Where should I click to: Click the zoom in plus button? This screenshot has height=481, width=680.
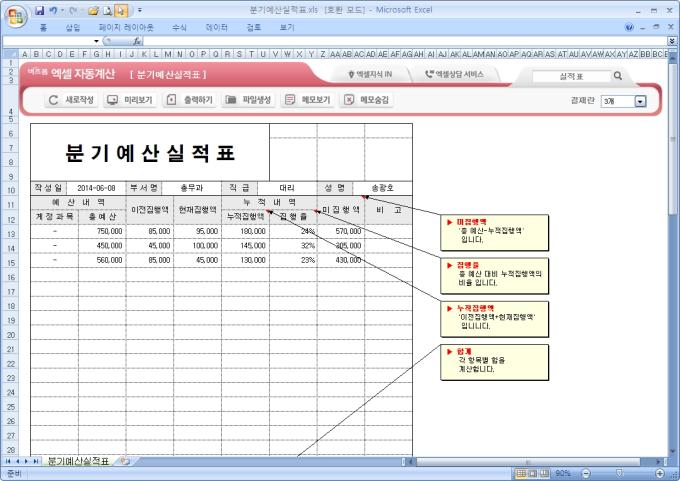tap(660, 473)
